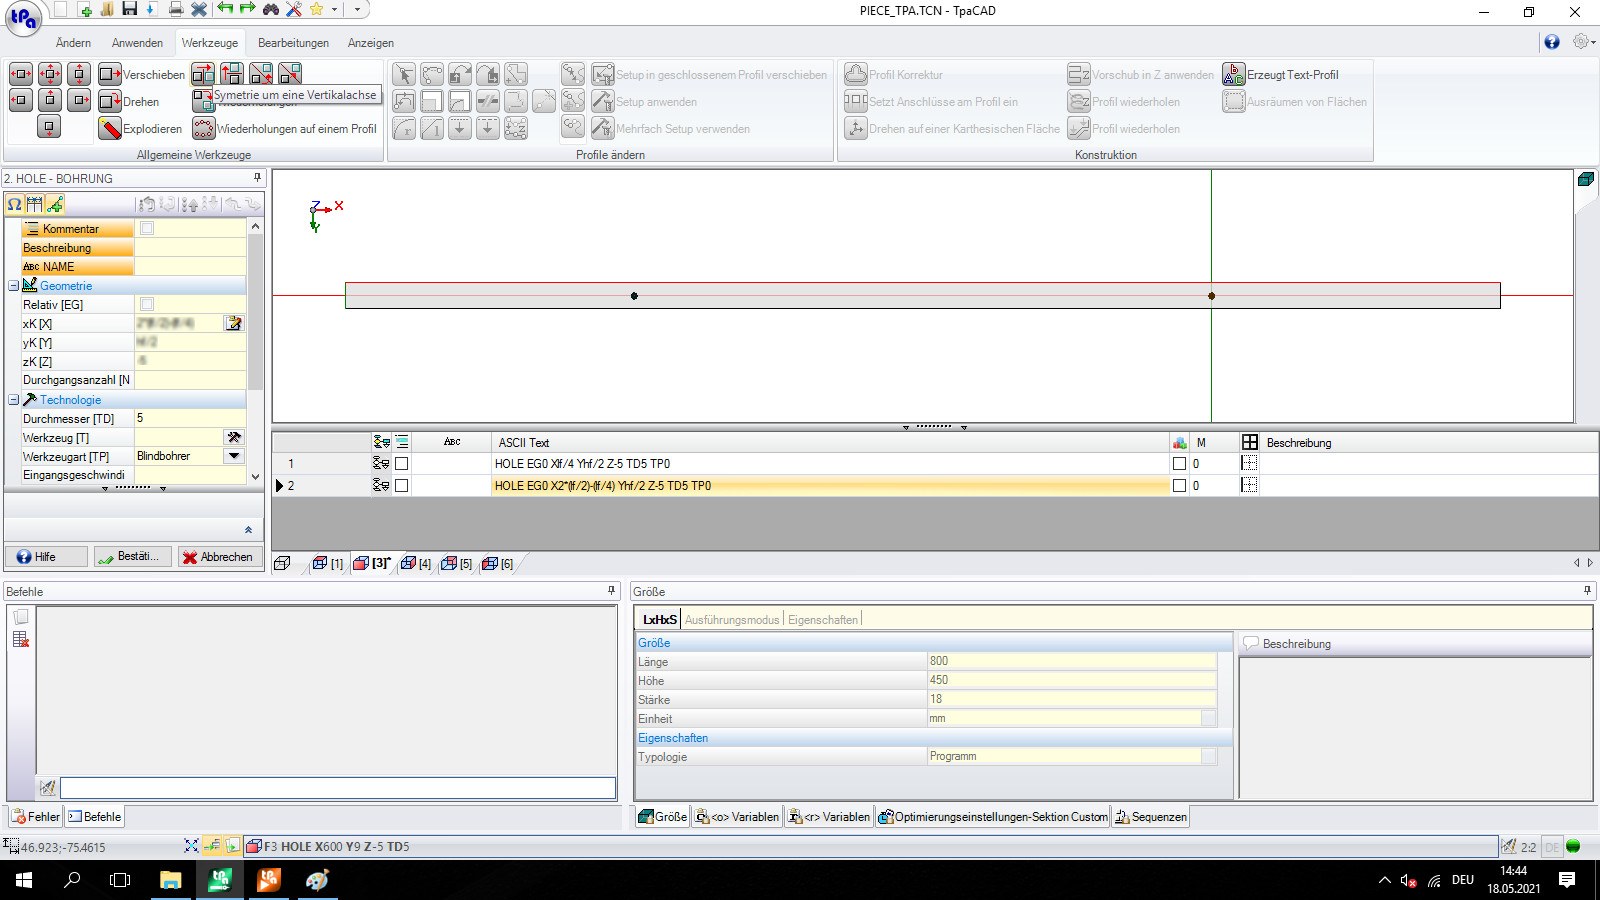Collapse the Technologie section

tap(14, 400)
